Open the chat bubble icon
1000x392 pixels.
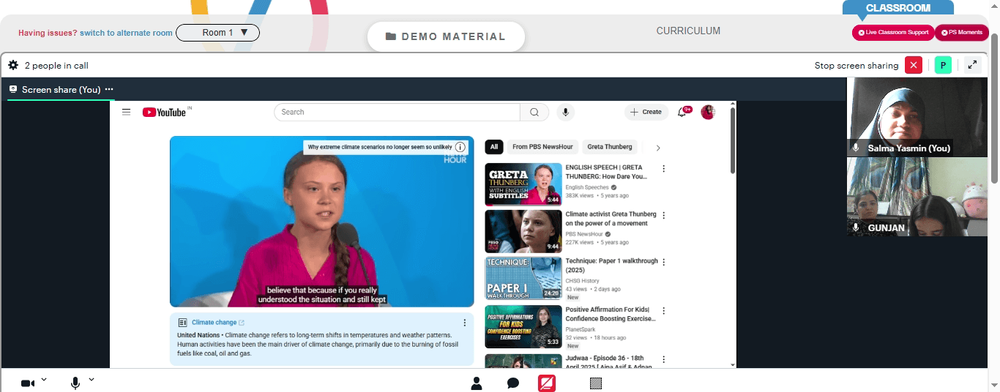[513, 383]
